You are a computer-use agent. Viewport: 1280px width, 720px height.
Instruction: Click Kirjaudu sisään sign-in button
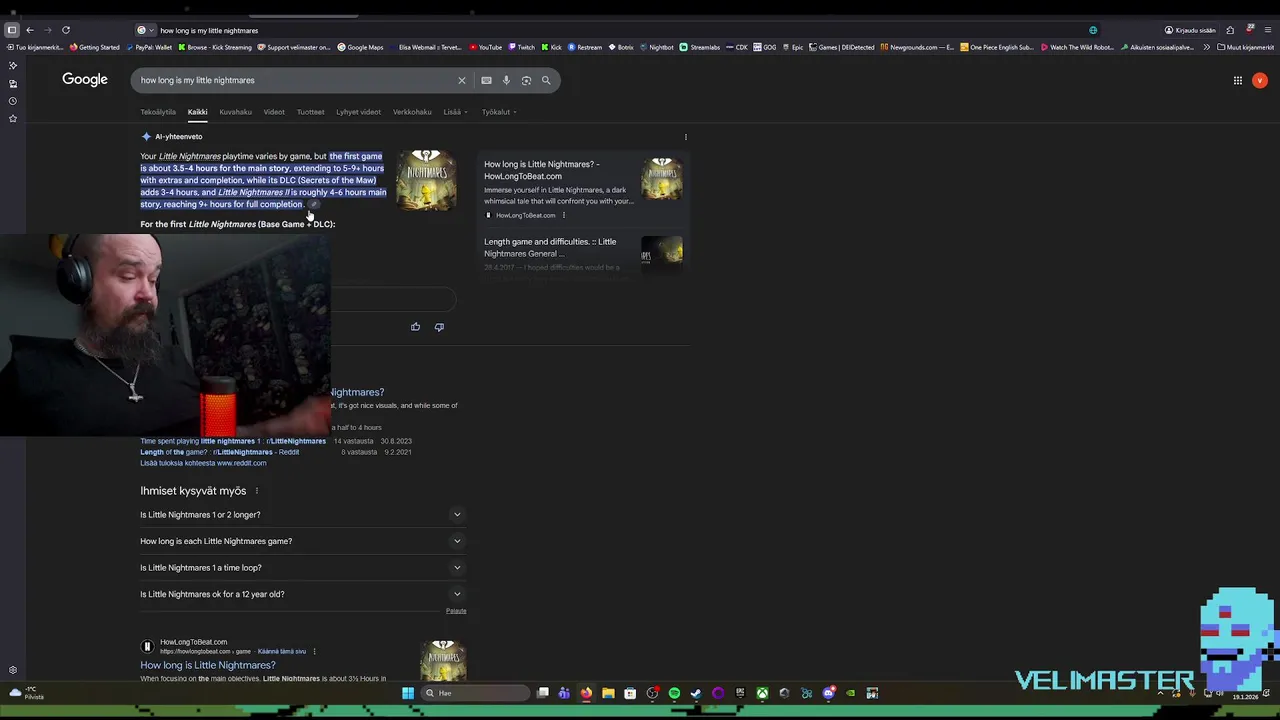[x=1190, y=30]
